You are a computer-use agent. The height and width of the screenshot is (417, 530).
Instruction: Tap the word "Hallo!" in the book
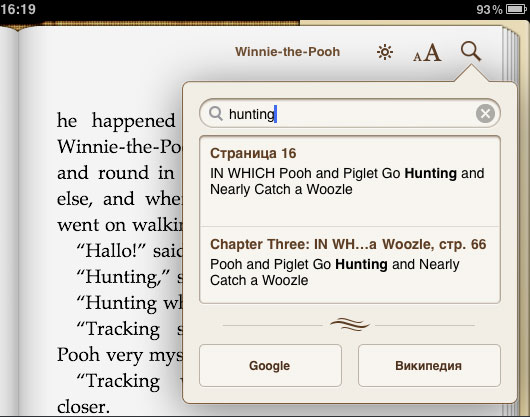click(111, 251)
